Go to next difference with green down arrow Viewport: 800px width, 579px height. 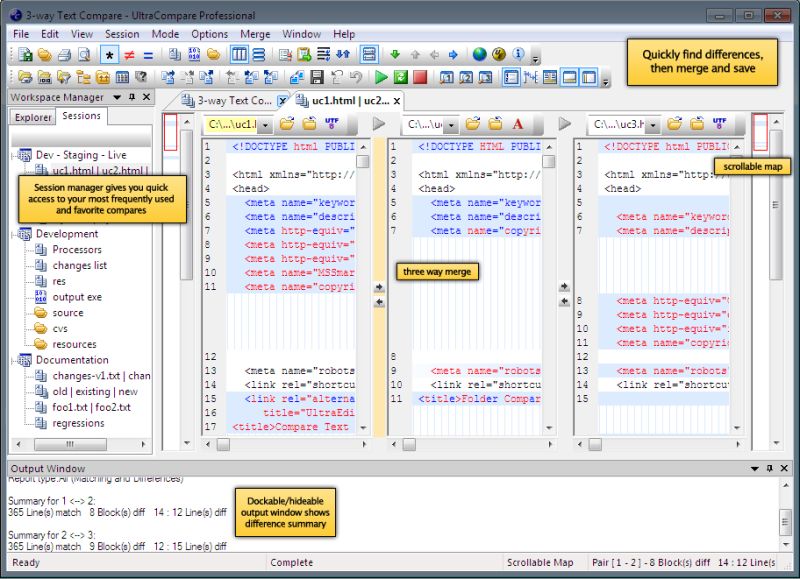(395, 54)
